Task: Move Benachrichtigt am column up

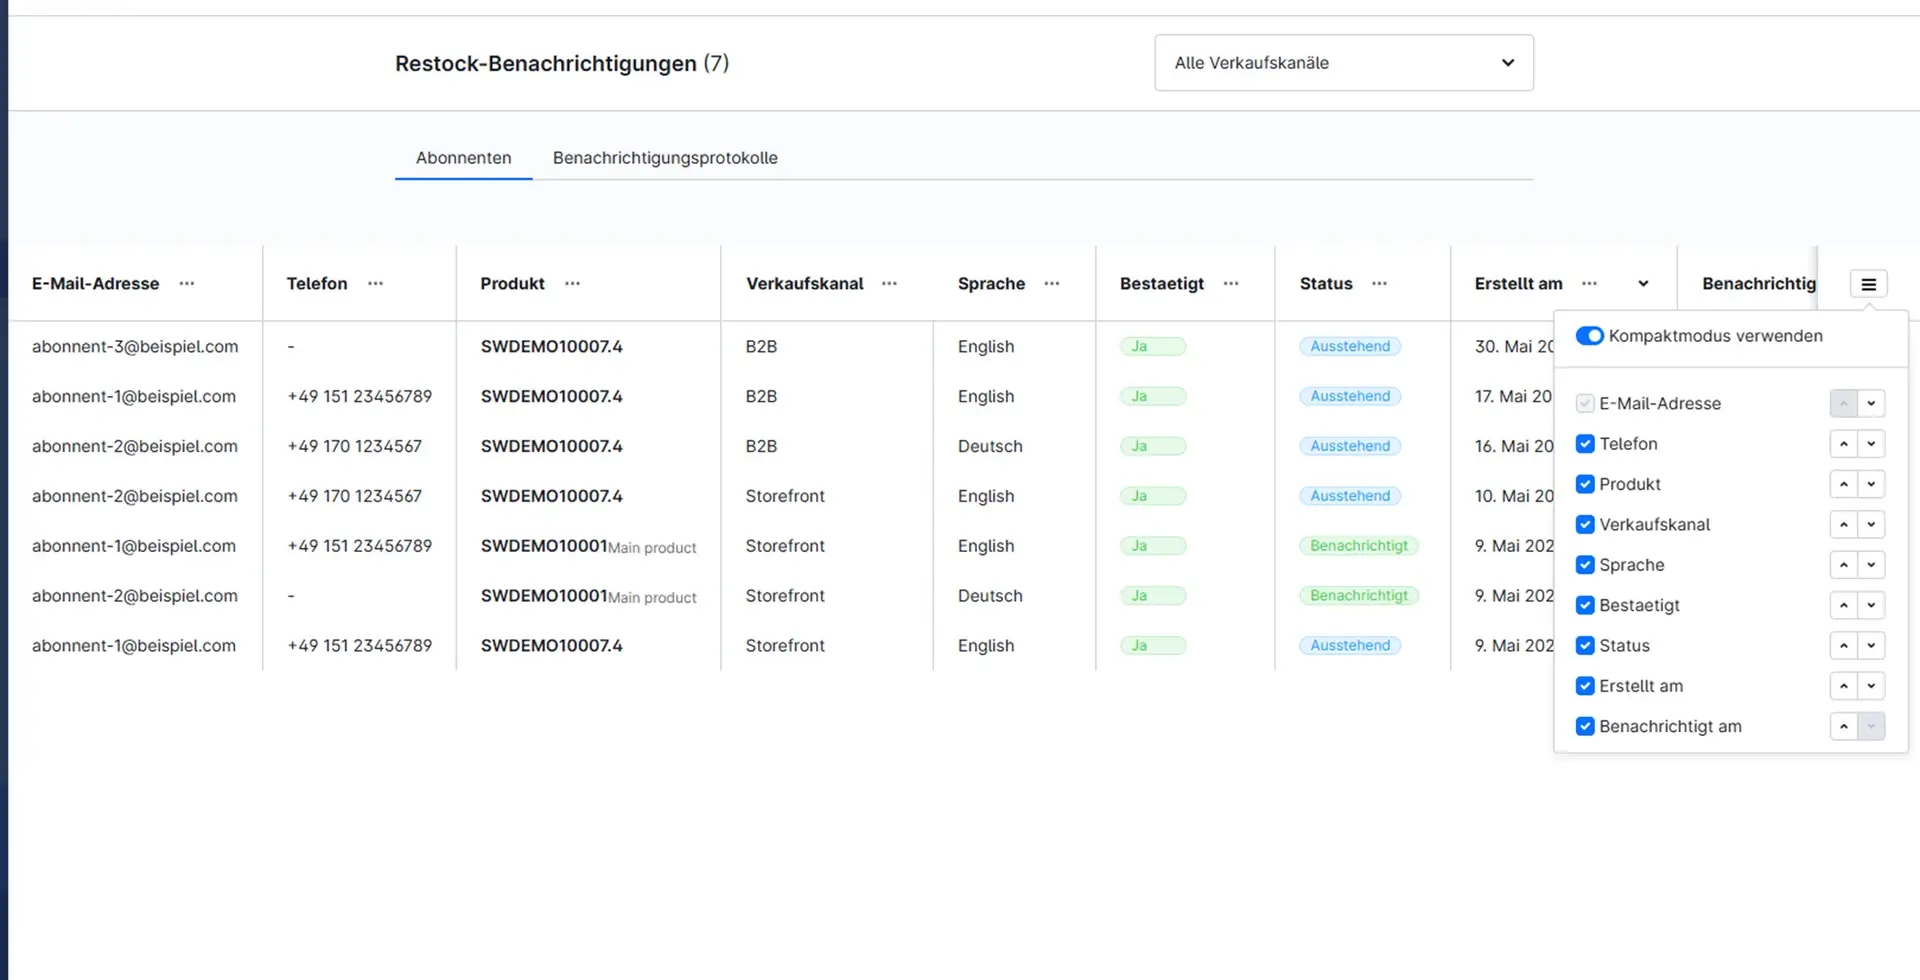Action: click(1843, 726)
